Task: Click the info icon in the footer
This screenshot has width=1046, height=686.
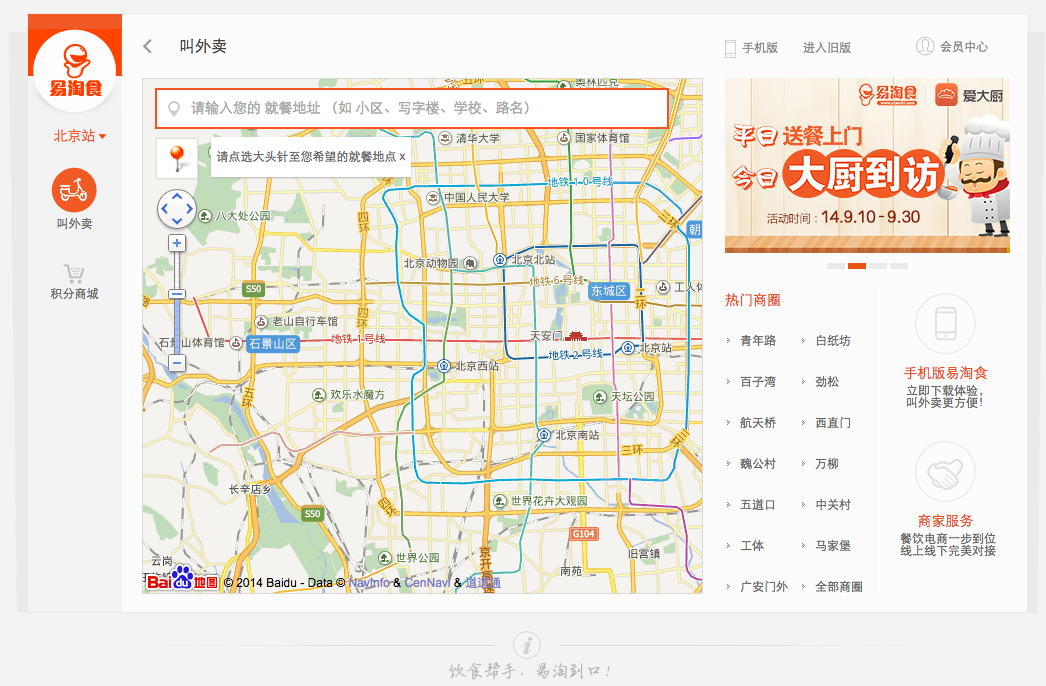Action: click(x=527, y=645)
